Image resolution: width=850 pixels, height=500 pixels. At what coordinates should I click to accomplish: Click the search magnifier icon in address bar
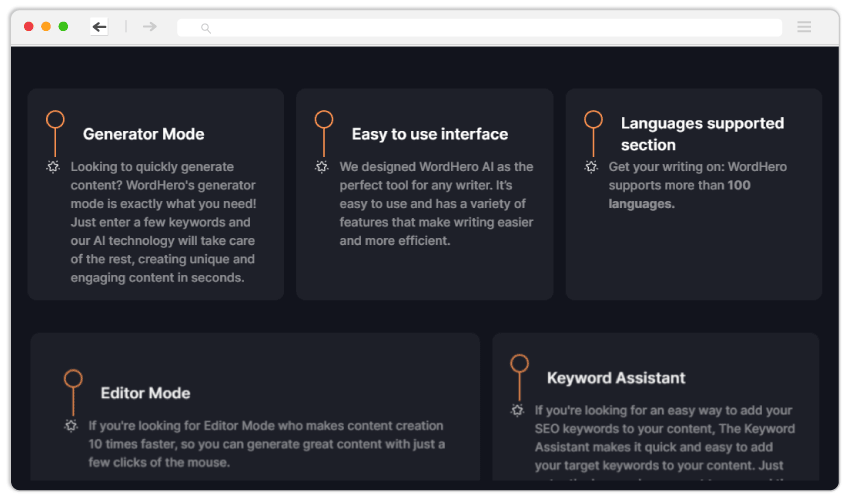206,28
